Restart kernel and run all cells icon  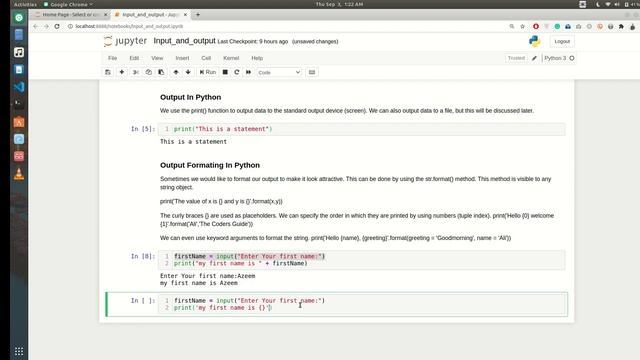click(x=249, y=72)
